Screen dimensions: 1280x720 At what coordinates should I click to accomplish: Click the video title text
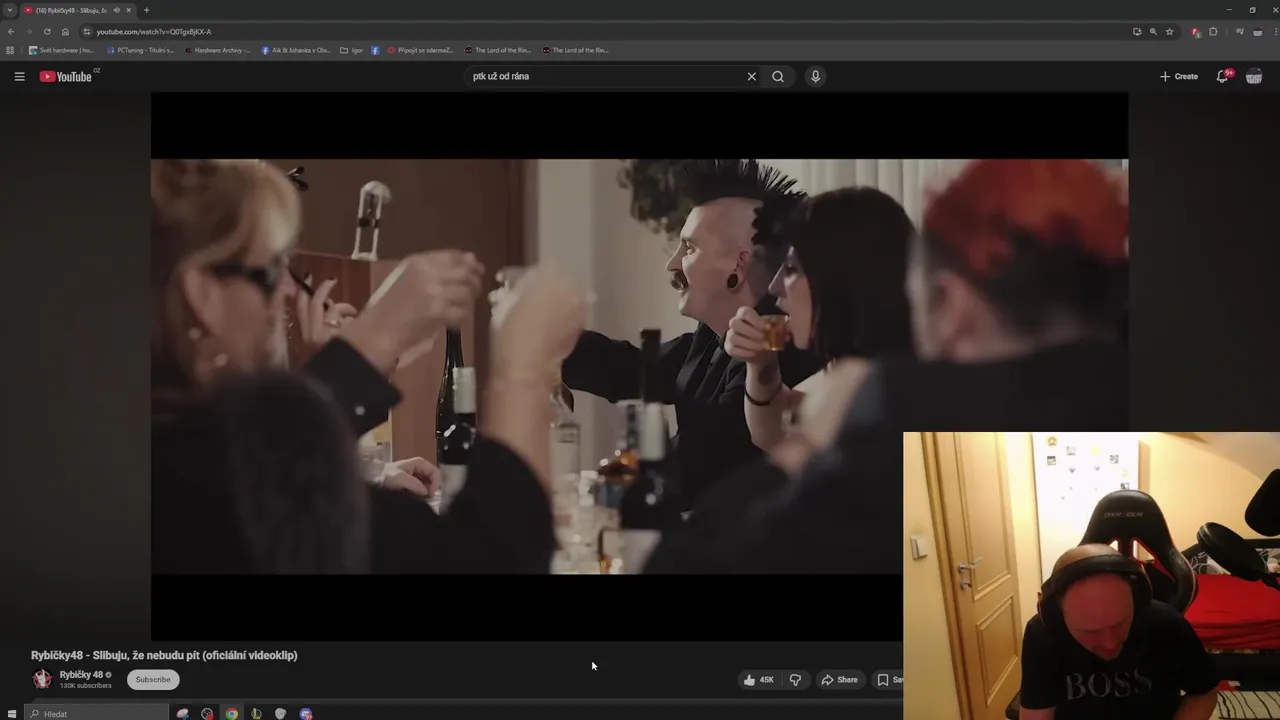[164, 655]
